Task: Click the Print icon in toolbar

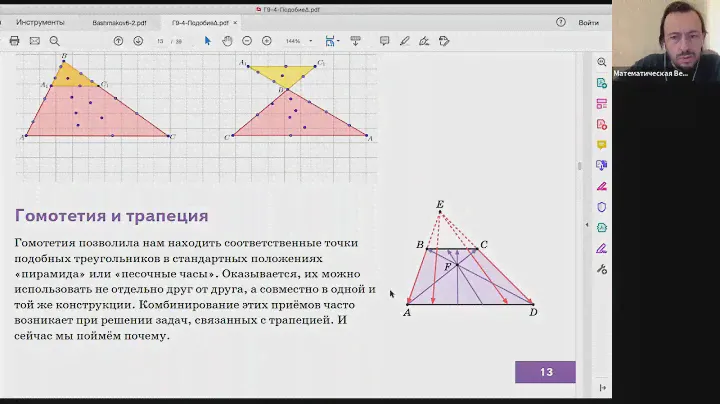Action: click(14, 41)
